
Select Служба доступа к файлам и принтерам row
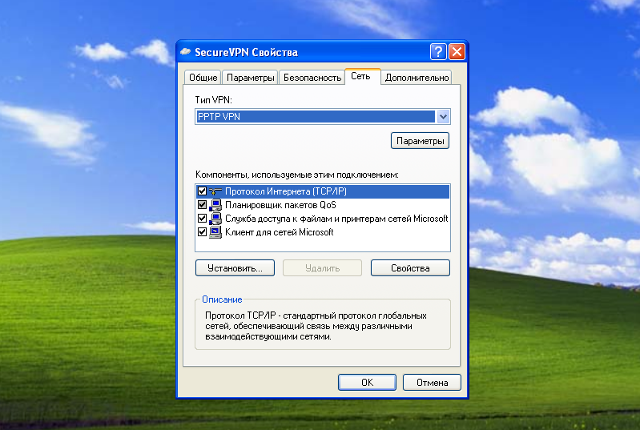[322, 219]
